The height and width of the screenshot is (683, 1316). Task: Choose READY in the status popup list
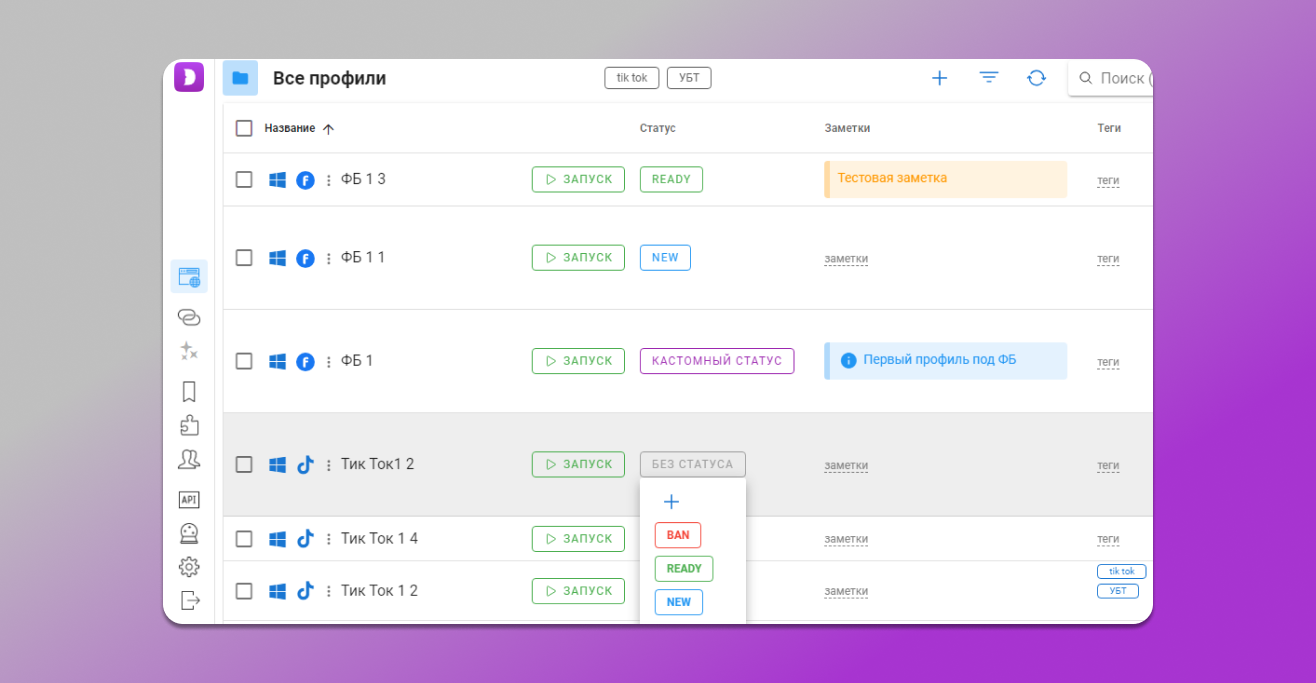(684, 569)
